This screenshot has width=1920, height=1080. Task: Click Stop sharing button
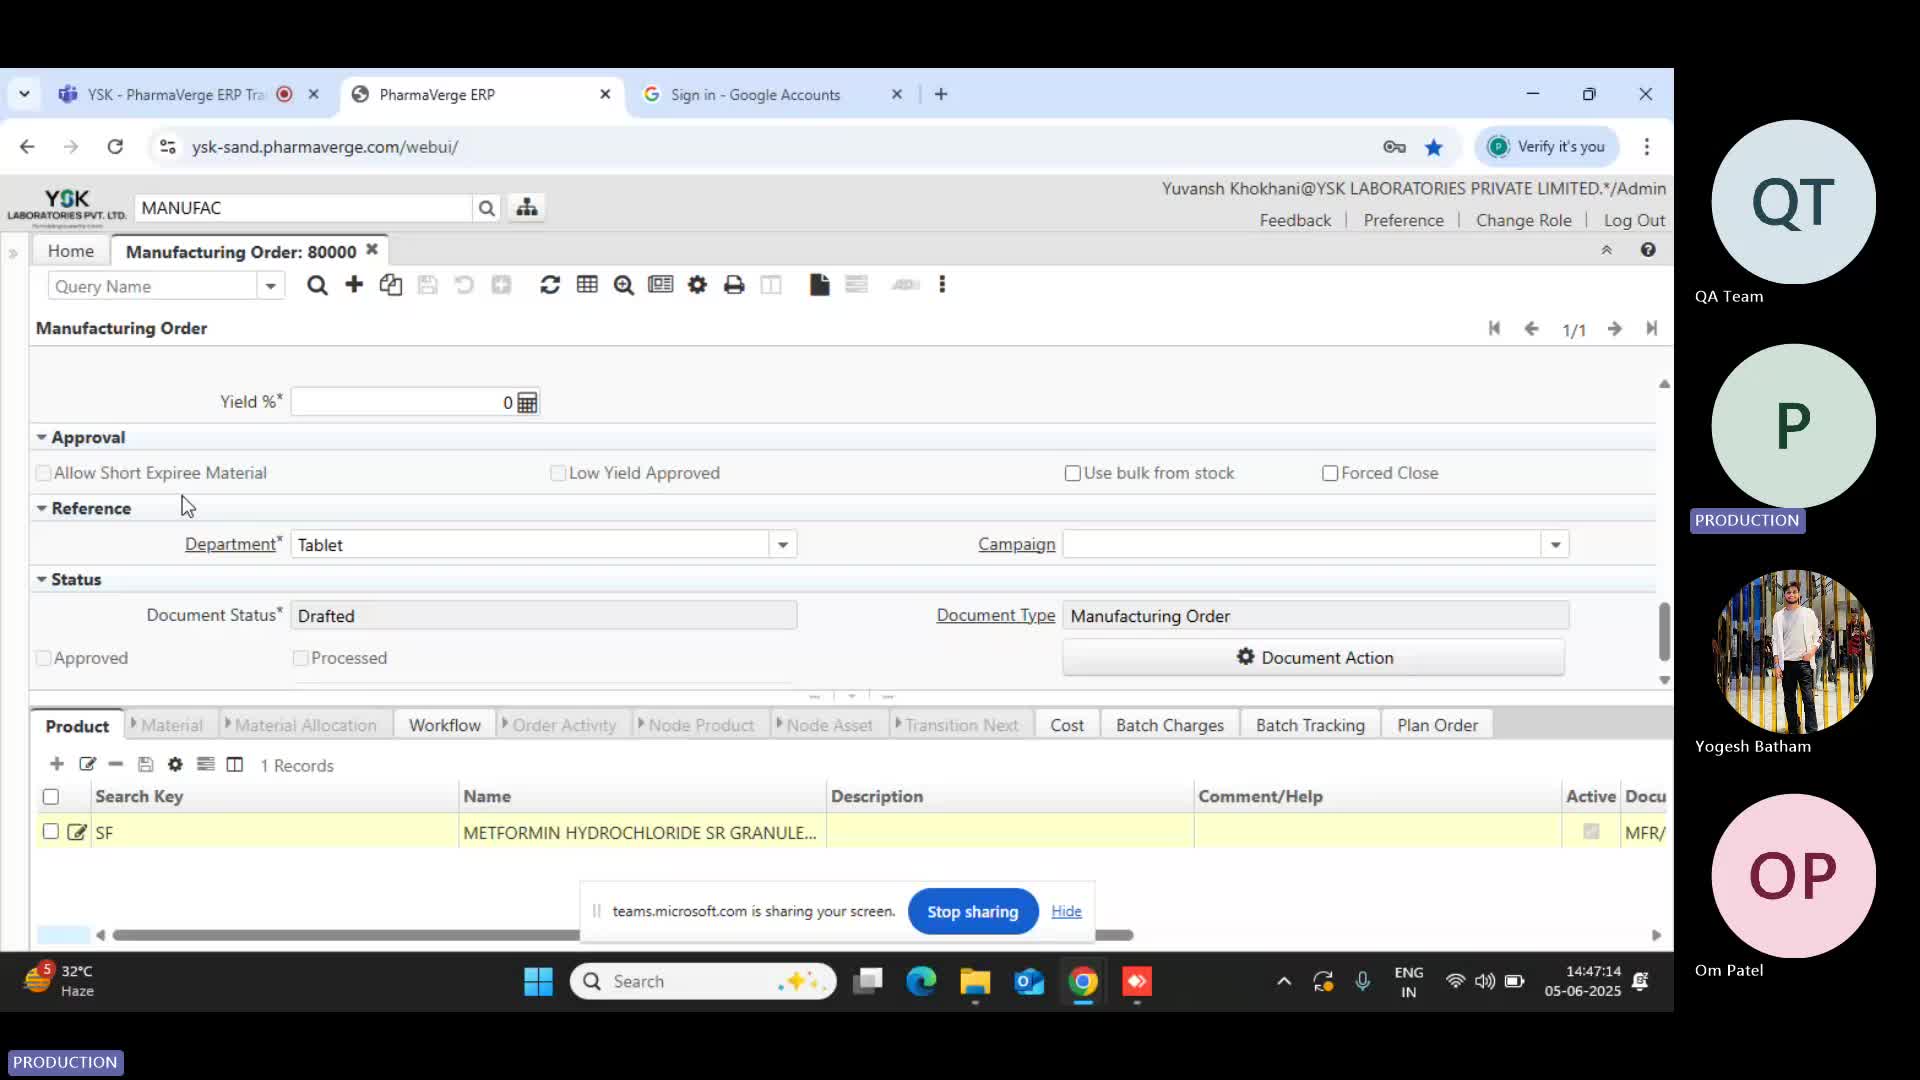tap(973, 911)
